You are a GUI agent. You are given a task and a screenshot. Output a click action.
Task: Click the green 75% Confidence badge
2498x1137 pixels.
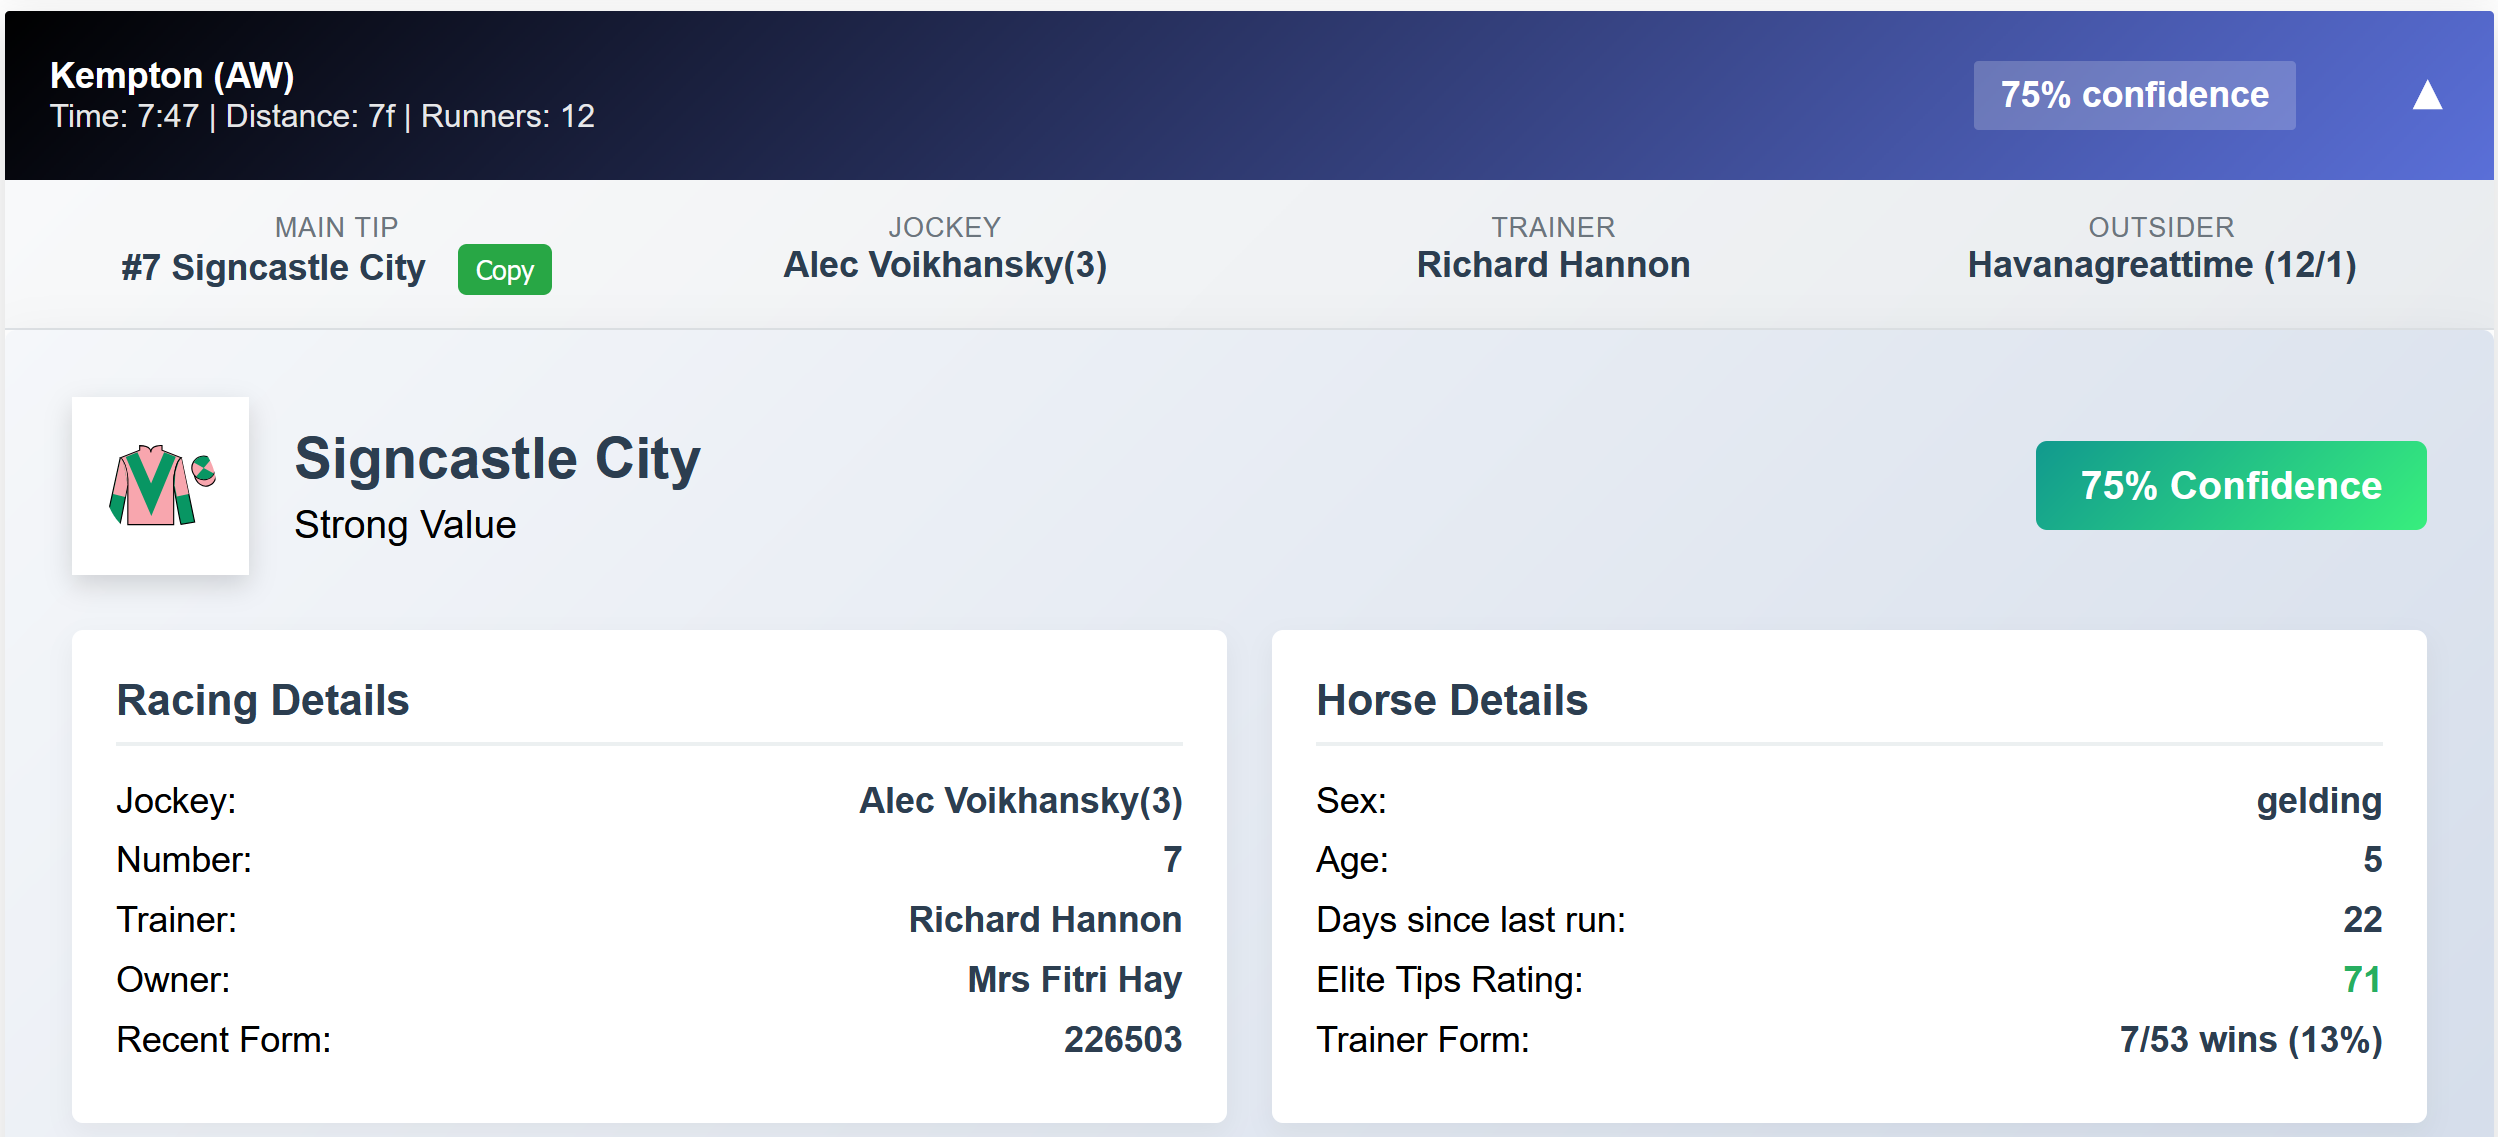coord(2231,485)
